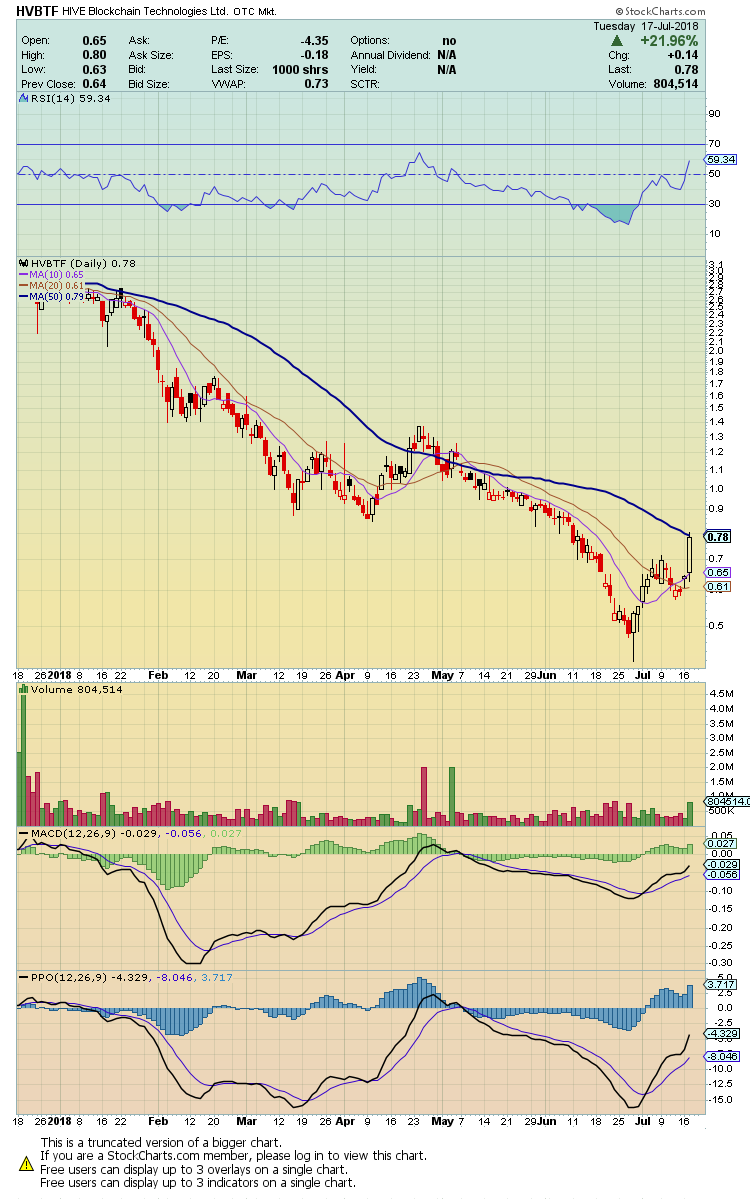Click the Last Size value '1000 shrs'
The image size is (750, 1200).
[x=301, y=70]
